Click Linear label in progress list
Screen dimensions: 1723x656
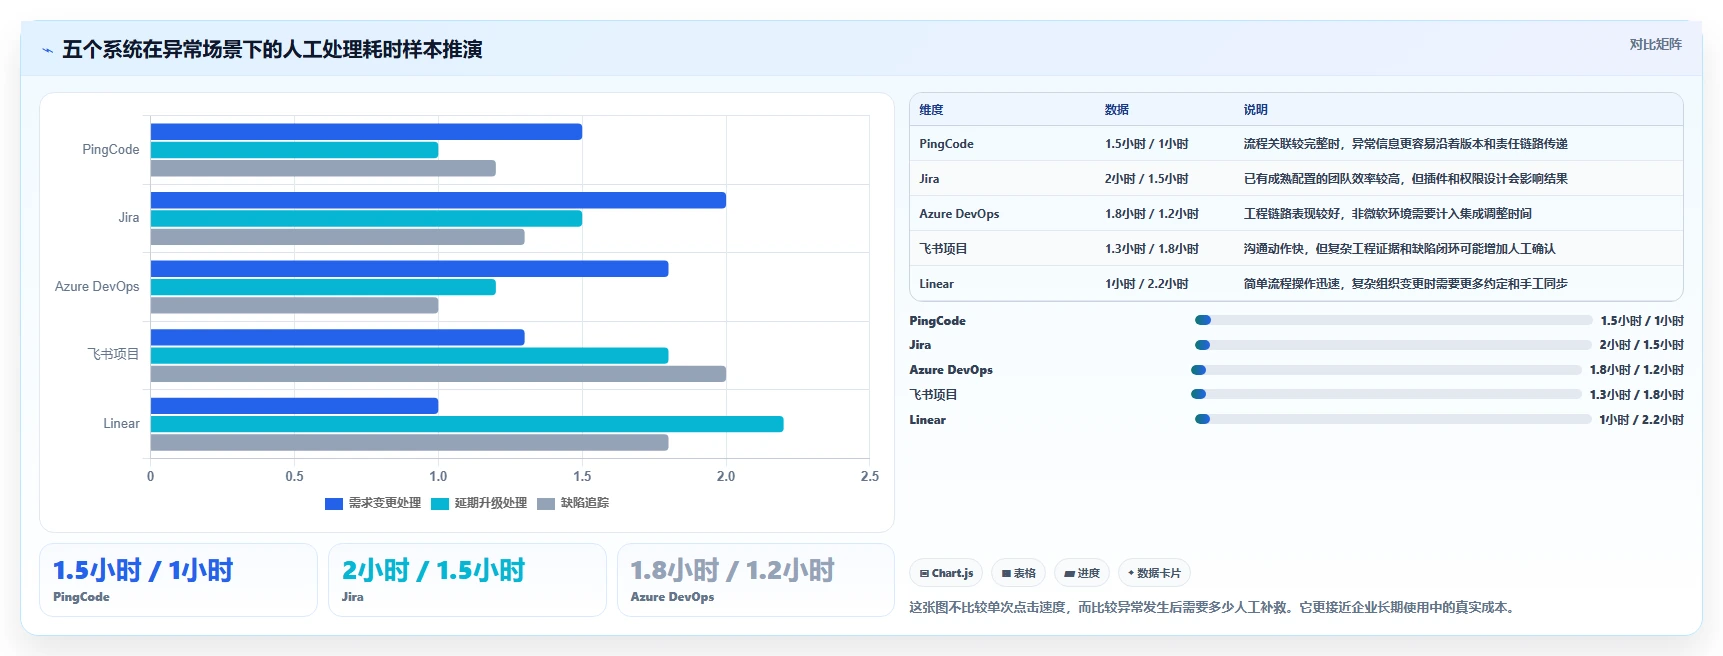pos(927,420)
